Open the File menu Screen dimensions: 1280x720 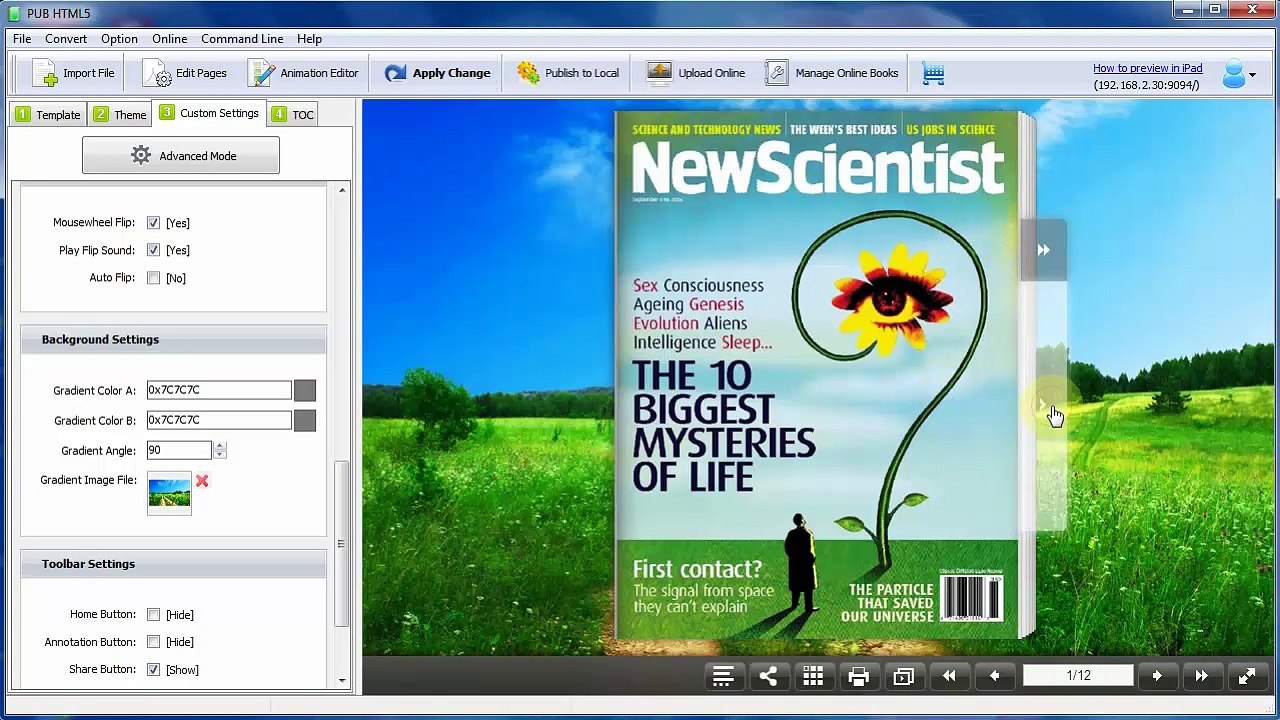(x=22, y=39)
